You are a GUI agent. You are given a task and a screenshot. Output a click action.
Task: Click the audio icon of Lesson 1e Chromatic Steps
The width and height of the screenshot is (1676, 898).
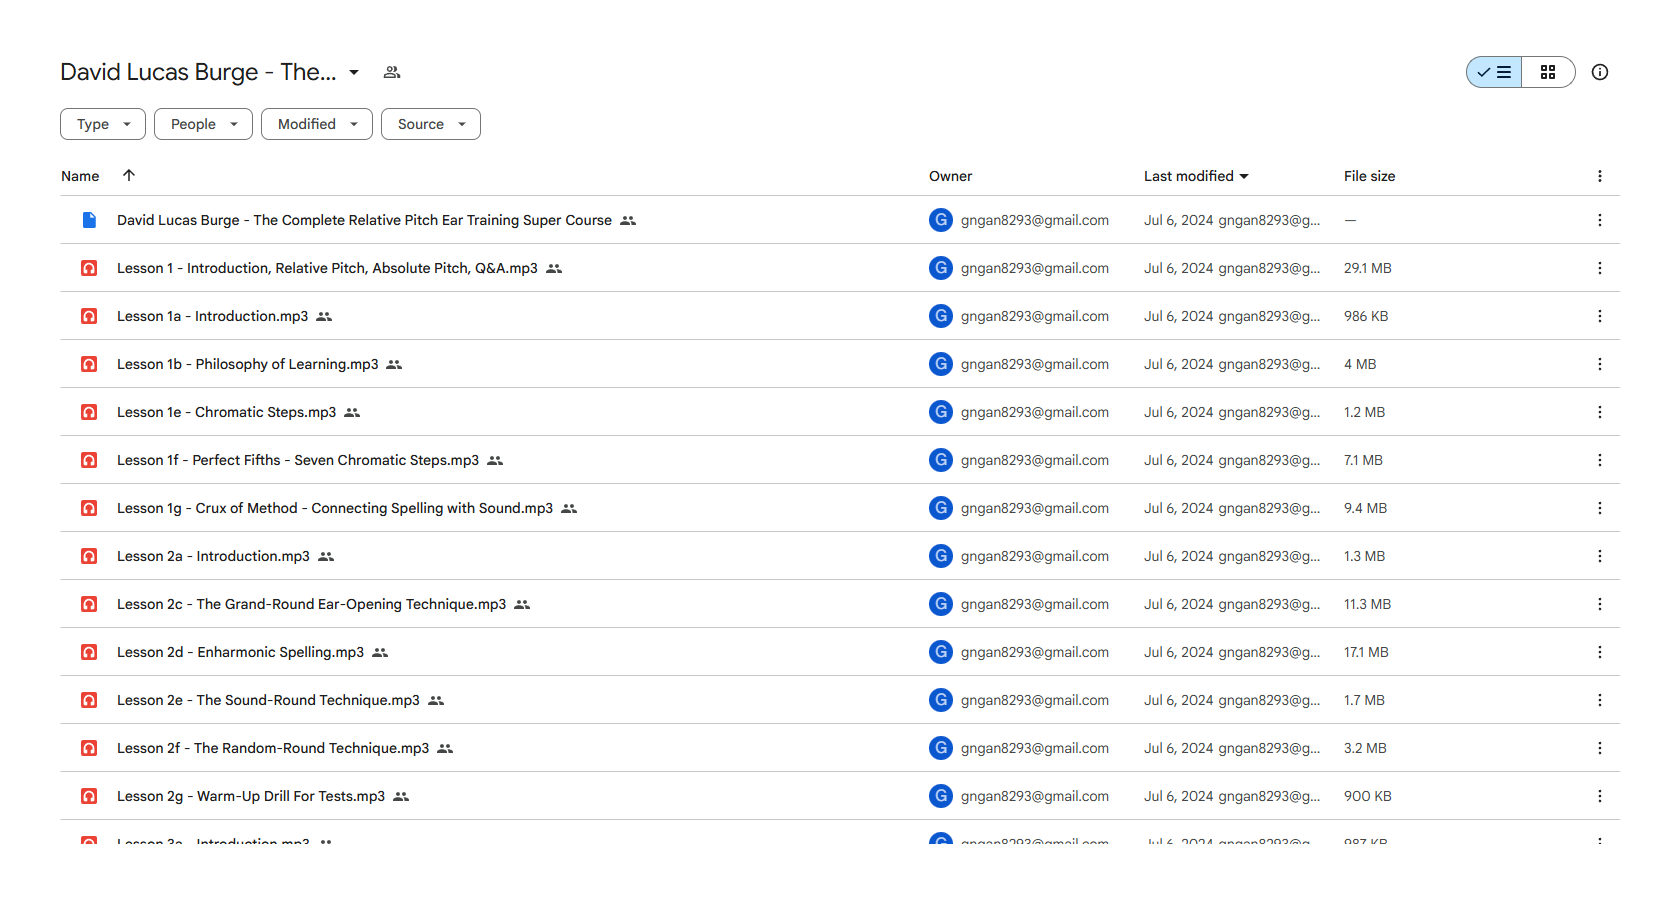[89, 412]
